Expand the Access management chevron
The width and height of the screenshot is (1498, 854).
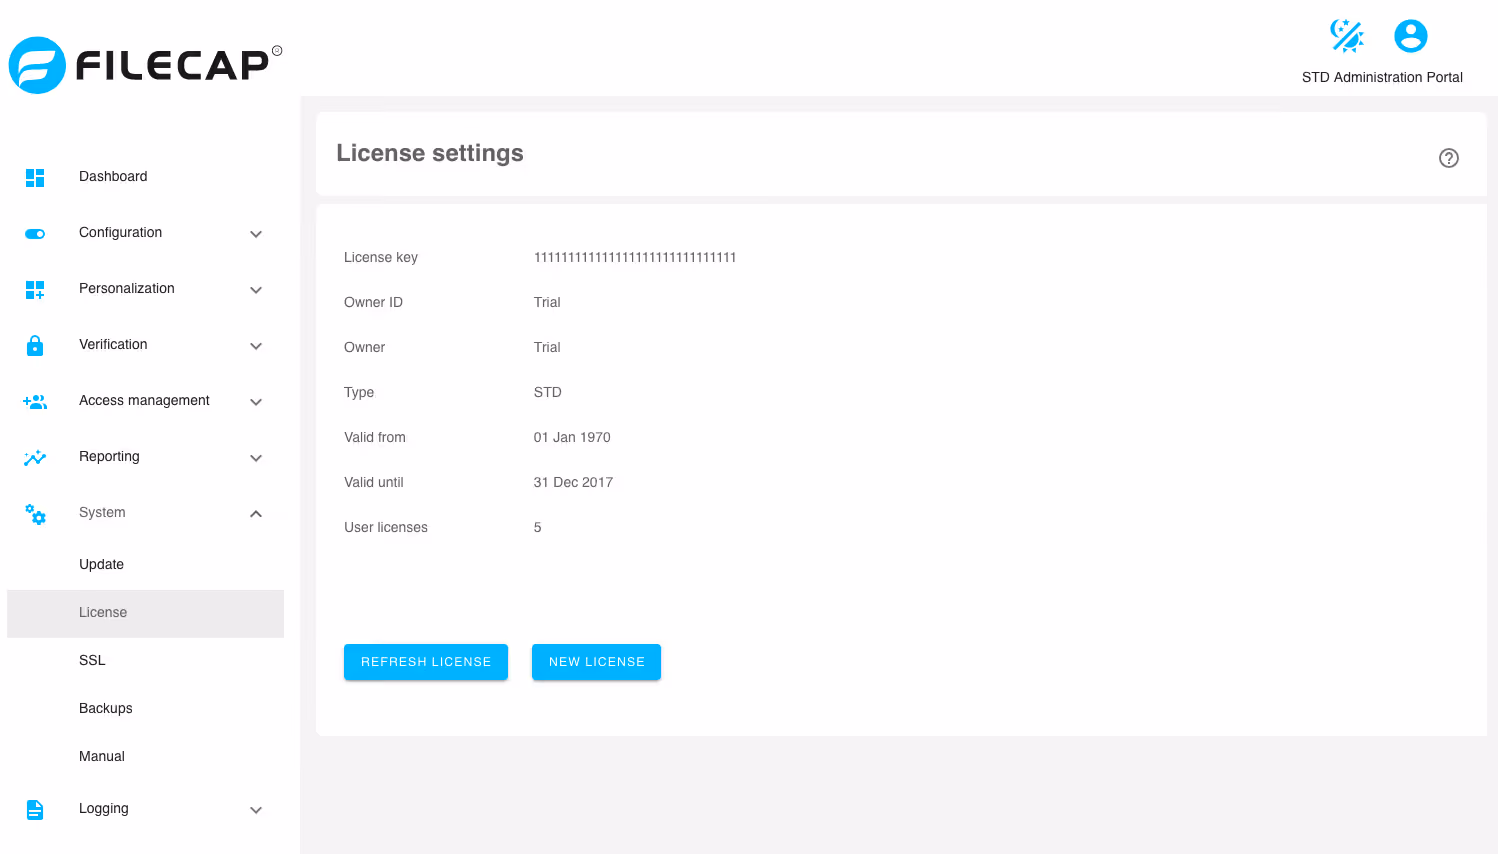tap(256, 402)
